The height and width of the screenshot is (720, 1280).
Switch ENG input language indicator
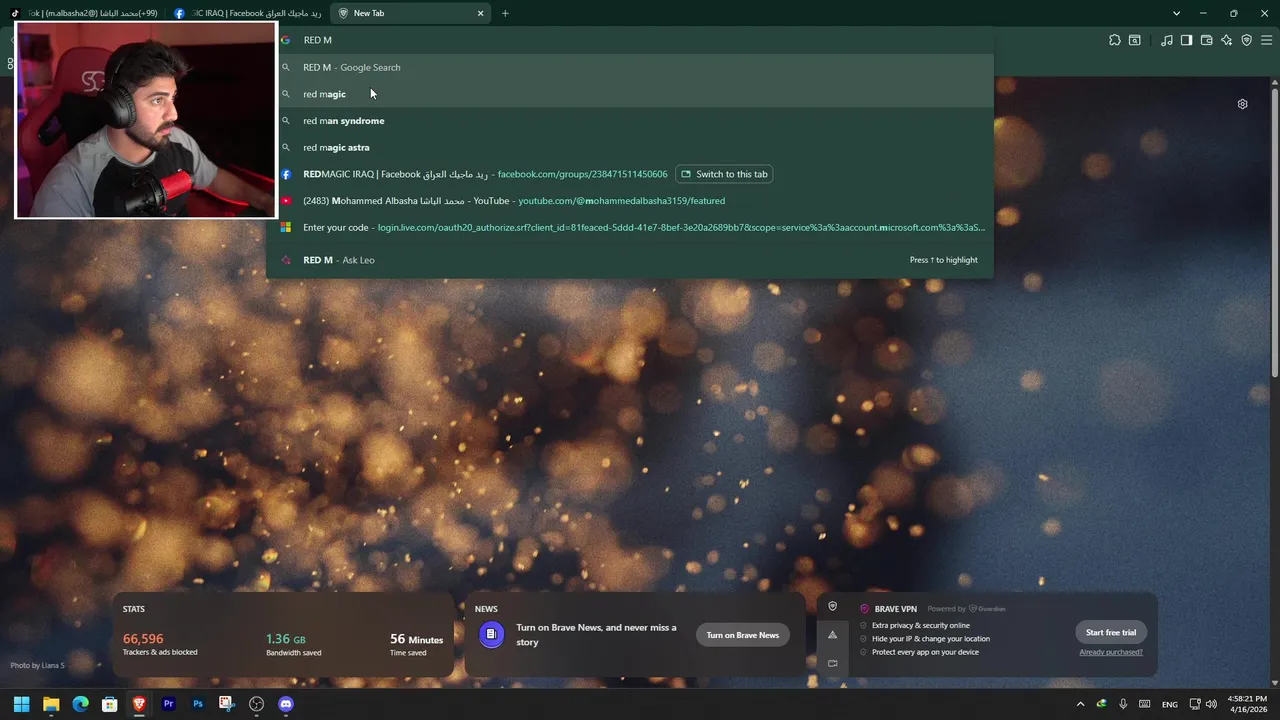tap(1169, 704)
